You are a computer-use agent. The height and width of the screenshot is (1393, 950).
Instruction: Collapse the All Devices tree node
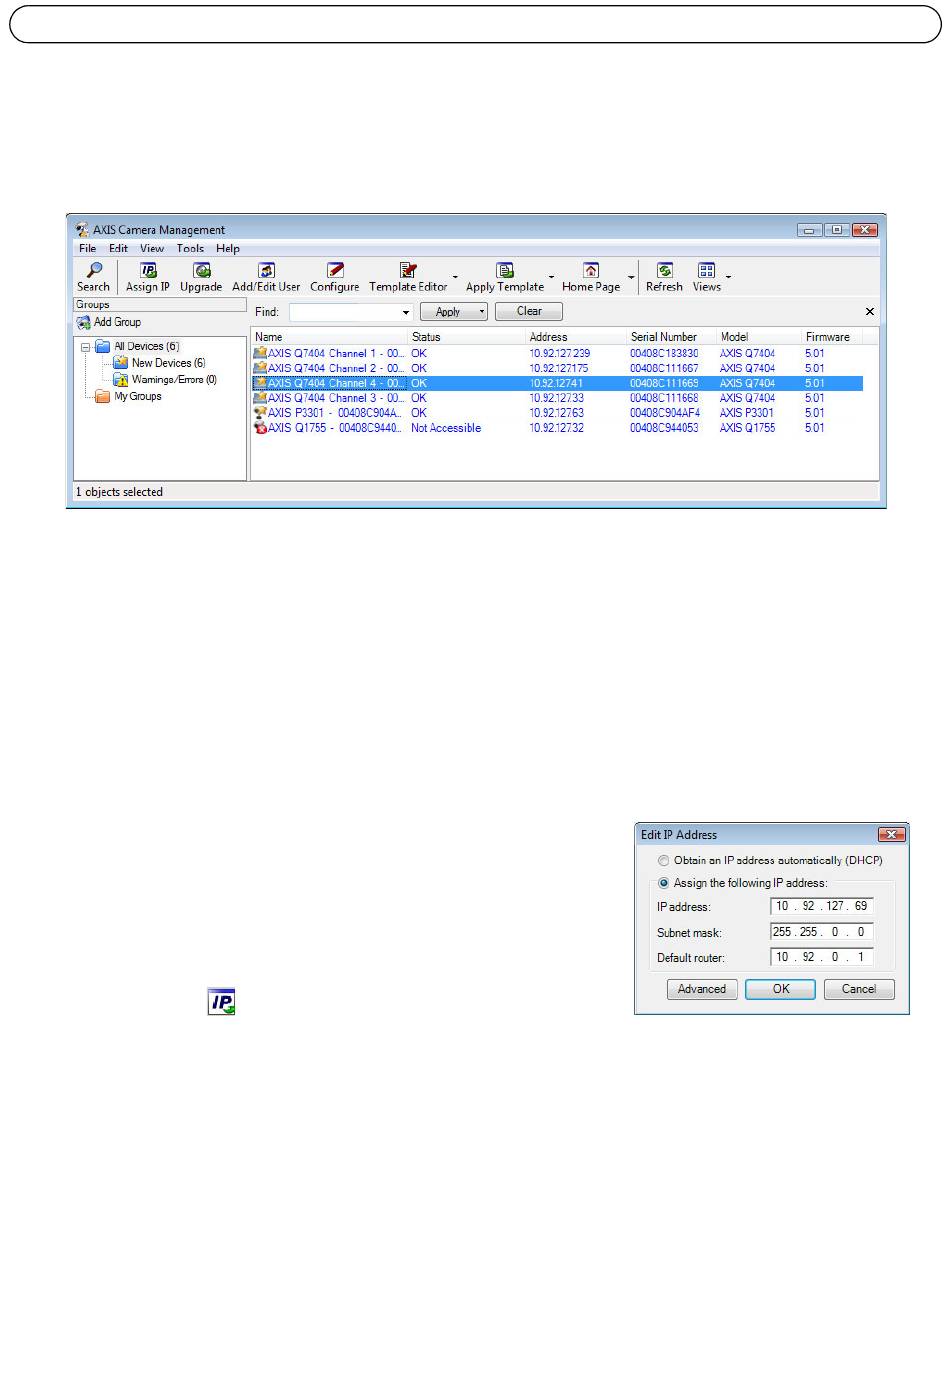coord(86,347)
